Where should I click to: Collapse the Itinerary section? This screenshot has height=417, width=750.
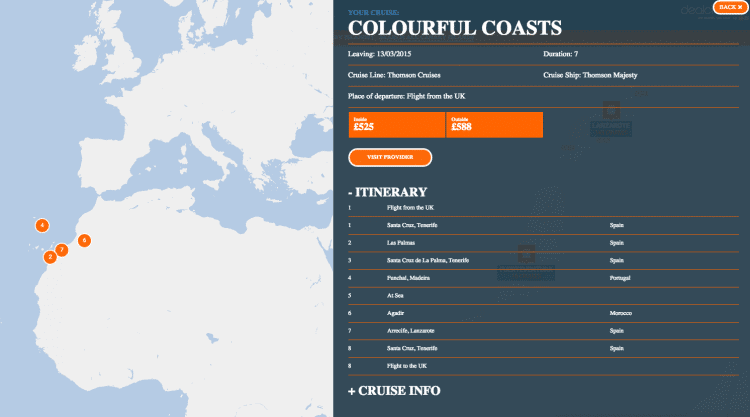coord(388,192)
